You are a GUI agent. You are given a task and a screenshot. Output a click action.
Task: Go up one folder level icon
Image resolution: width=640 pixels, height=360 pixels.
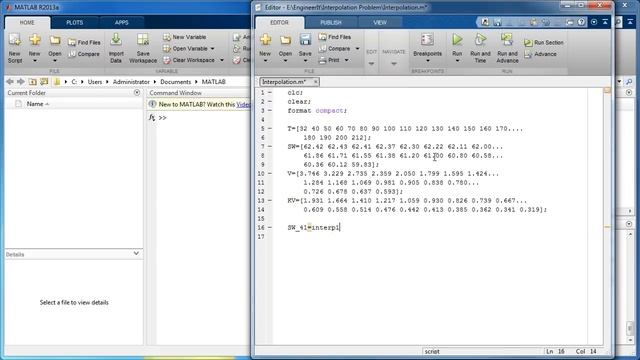(x=33, y=82)
